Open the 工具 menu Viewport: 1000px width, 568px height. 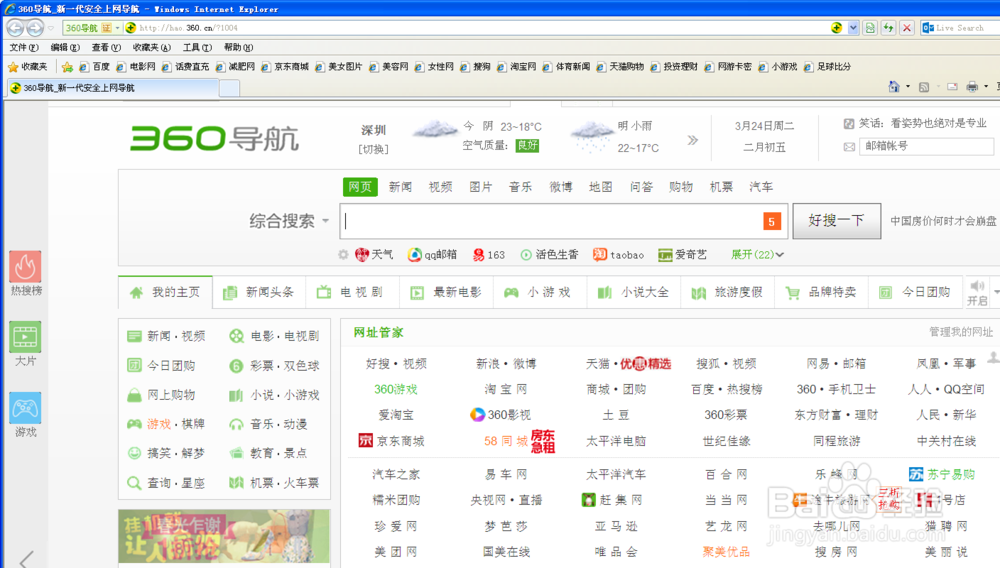[197, 47]
